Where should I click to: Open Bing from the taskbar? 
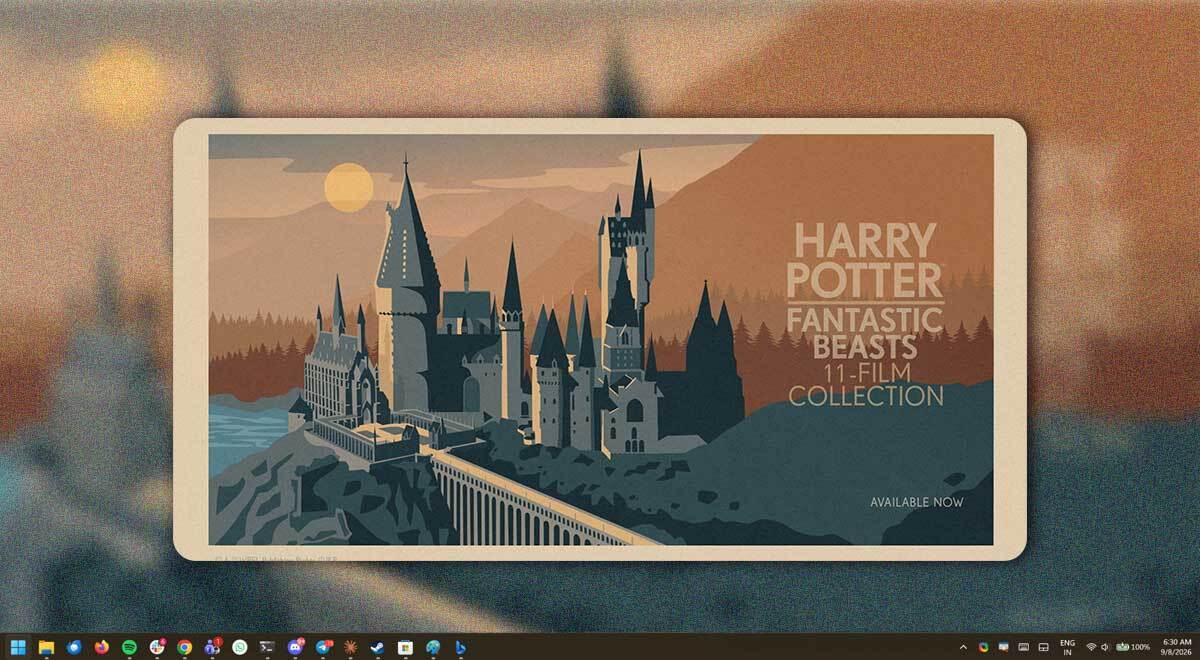coord(460,647)
